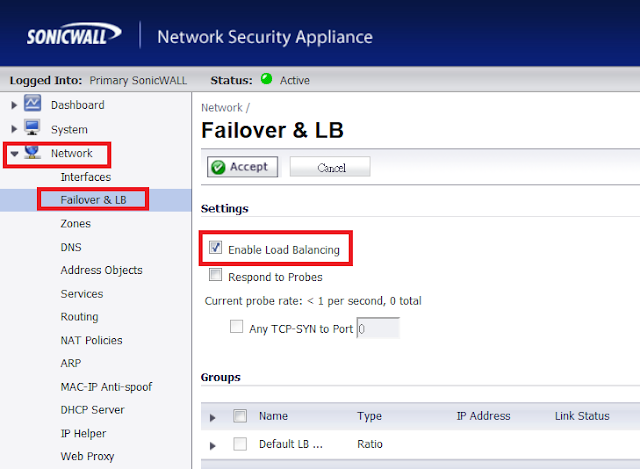Select all groups header checkbox
Viewport: 640px width, 469px height.
240,416
